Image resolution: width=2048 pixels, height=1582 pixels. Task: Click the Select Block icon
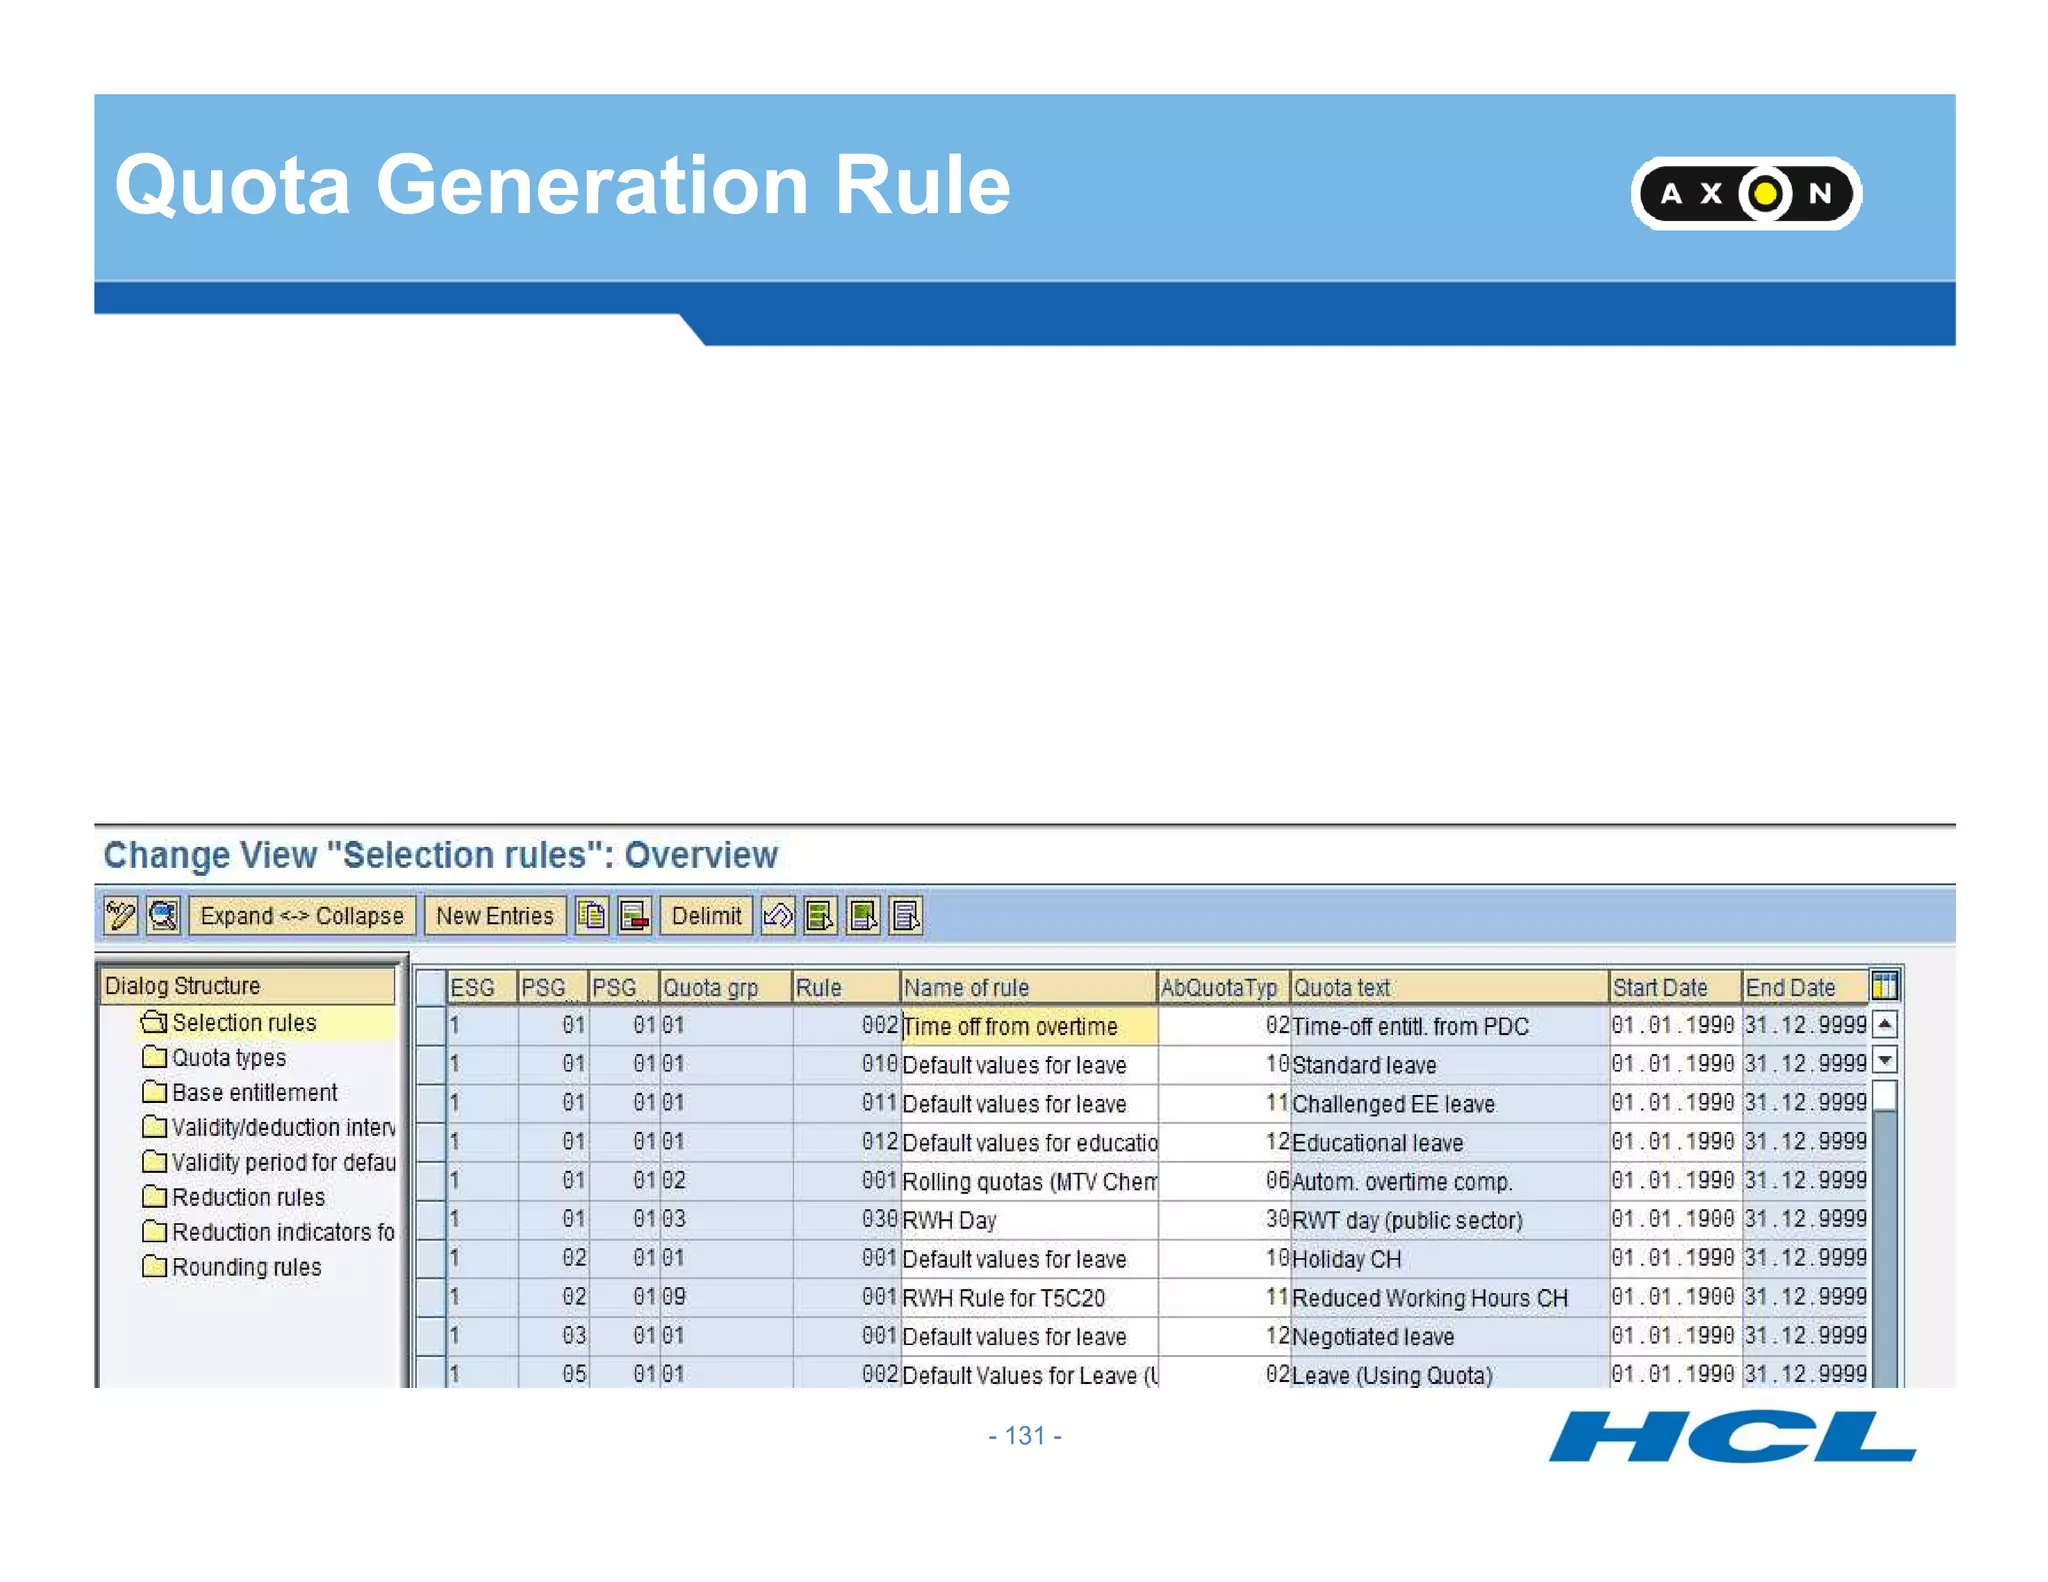point(863,915)
